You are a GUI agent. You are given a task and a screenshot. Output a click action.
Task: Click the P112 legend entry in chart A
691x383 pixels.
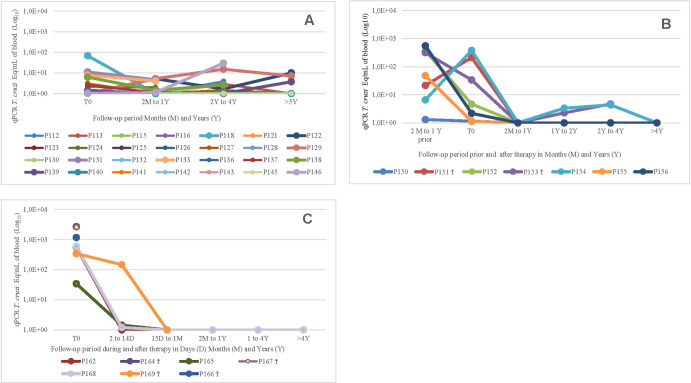click(x=41, y=135)
